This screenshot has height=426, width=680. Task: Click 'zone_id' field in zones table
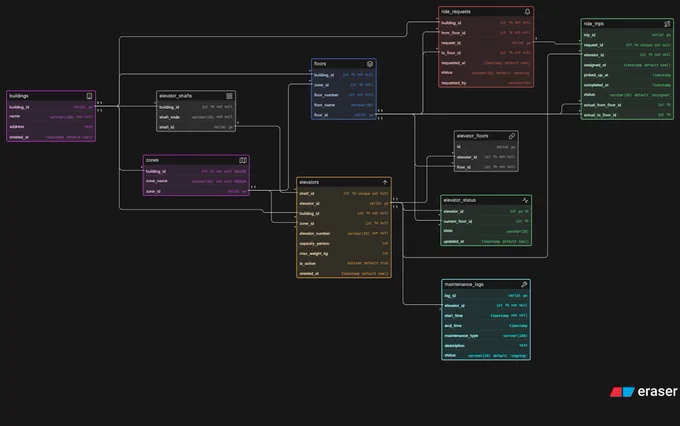196,191
